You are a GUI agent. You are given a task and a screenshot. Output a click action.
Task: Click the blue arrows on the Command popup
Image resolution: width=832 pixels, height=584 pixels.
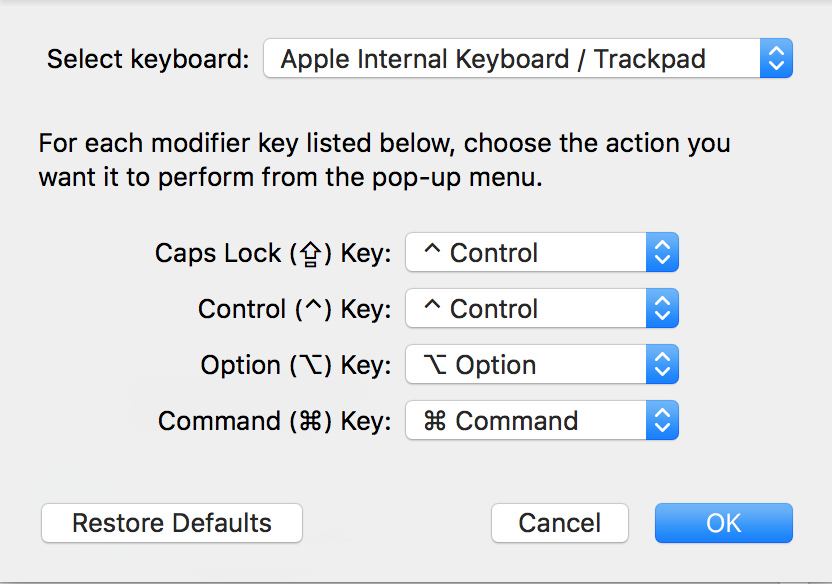coord(662,420)
